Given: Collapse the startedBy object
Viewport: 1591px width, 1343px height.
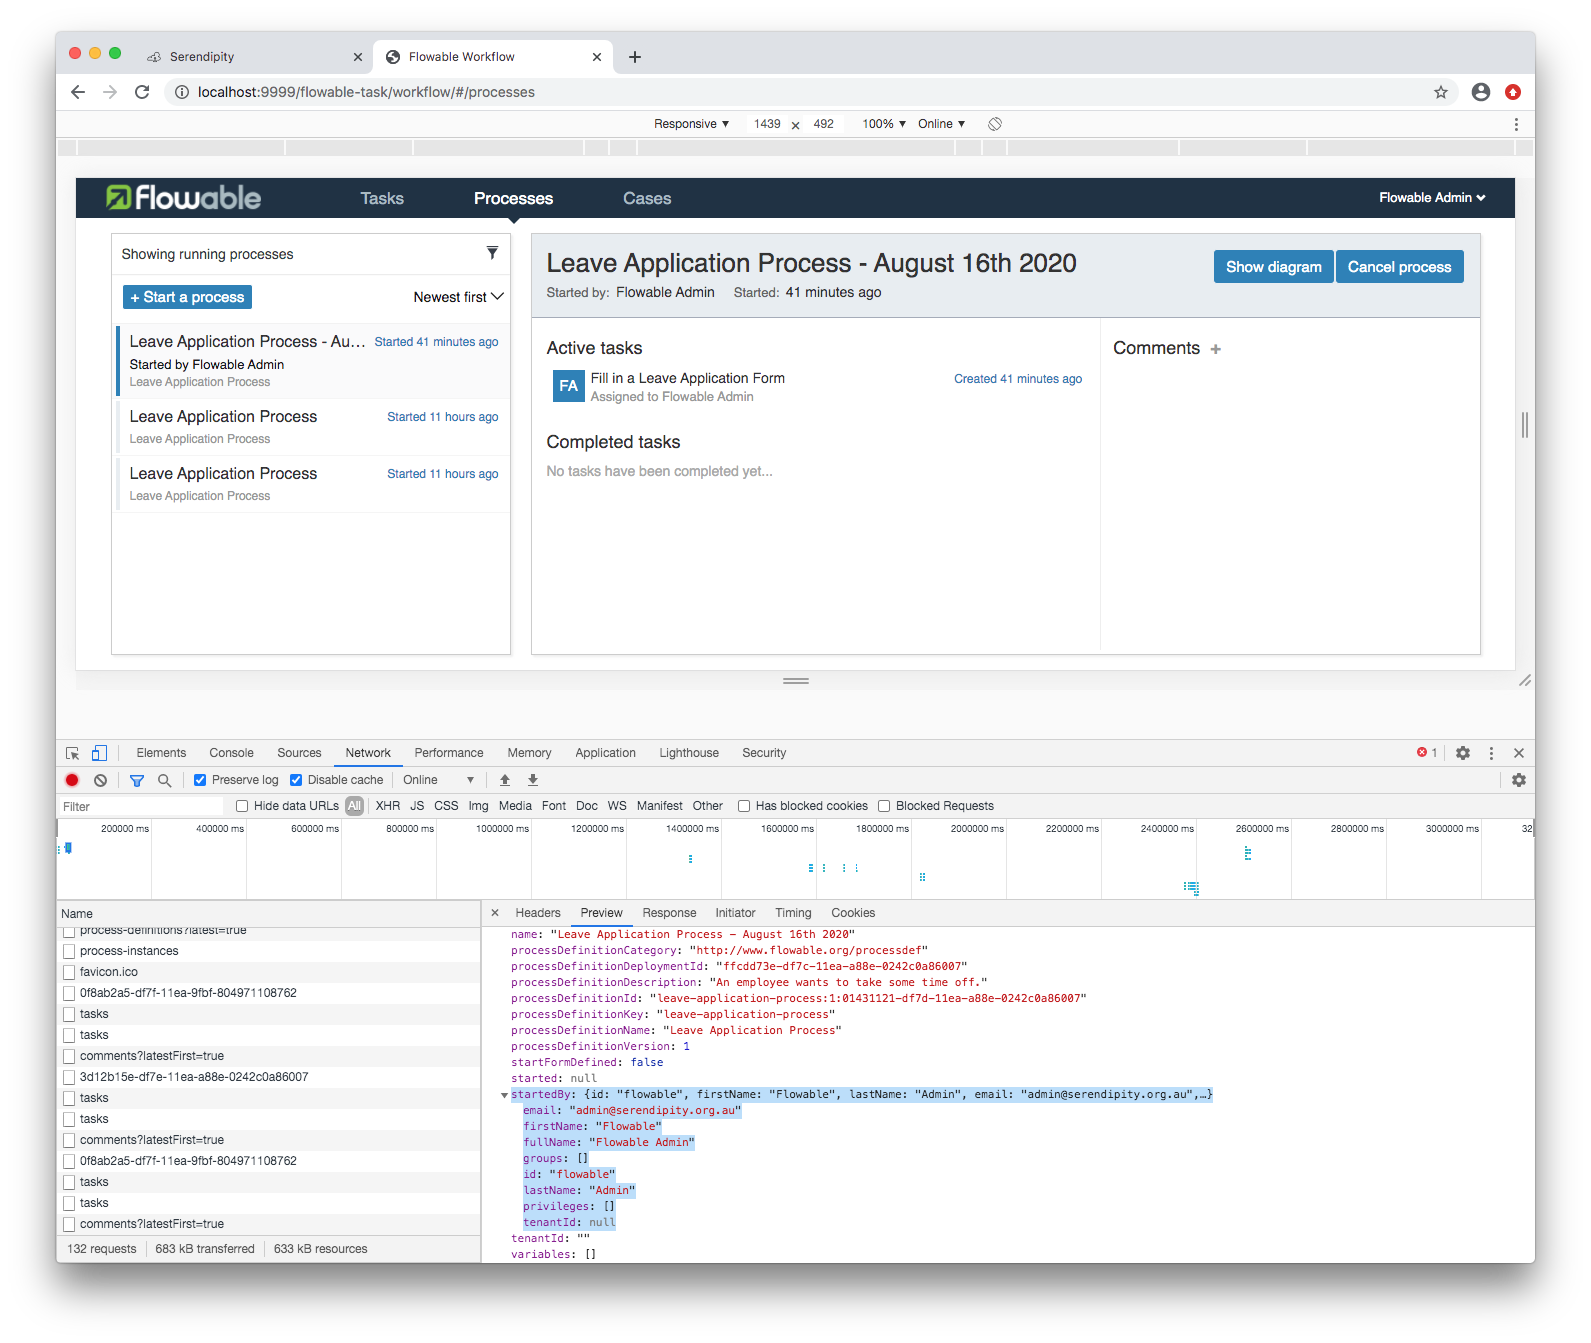Looking at the screenshot, I should pos(504,1095).
